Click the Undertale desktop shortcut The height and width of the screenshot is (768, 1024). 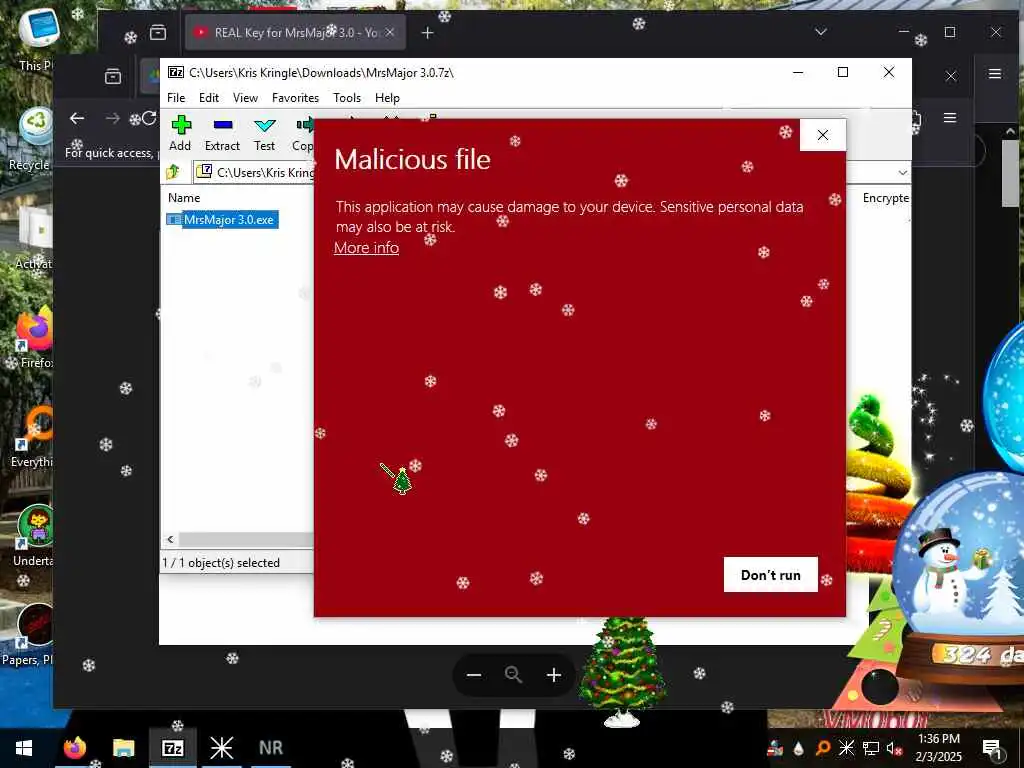point(34,536)
